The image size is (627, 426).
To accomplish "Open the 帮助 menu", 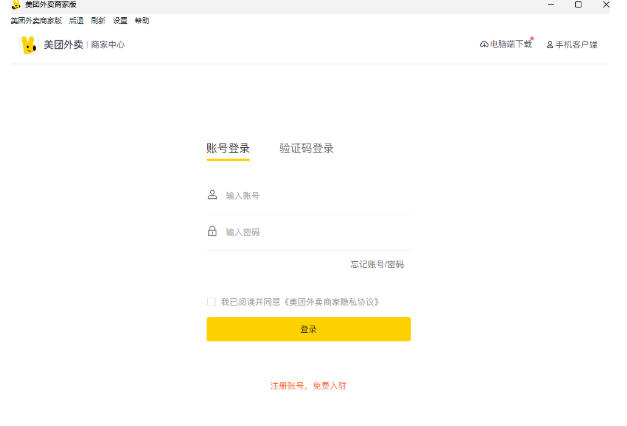I will (x=142, y=20).
